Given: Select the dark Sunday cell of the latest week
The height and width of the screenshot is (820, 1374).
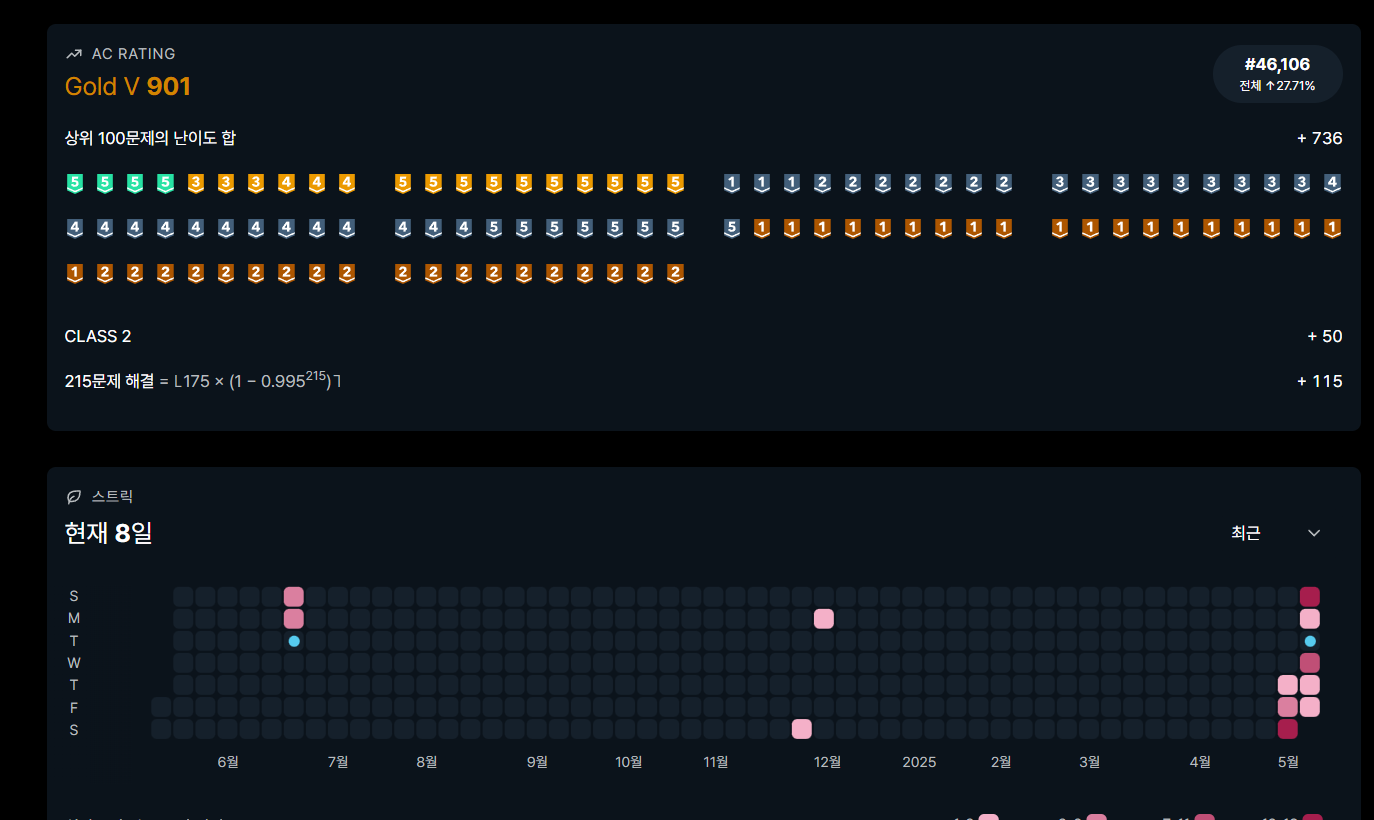Looking at the screenshot, I should point(1310,597).
